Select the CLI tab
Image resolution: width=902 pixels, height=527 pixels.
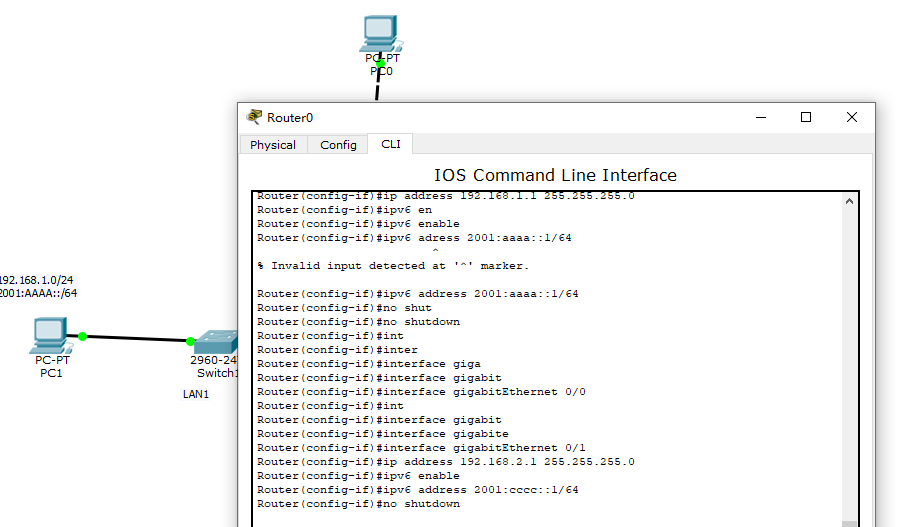click(391, 144)
